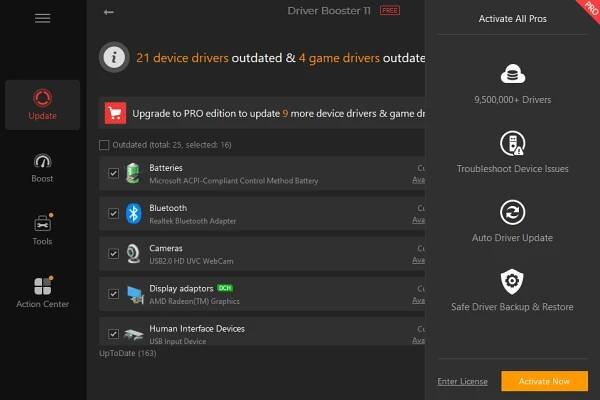Image resolution: width=600 pixels, height=400 pixels.
Task: Expand the UpToDate (163) section
Action: (x=126, y=353)
